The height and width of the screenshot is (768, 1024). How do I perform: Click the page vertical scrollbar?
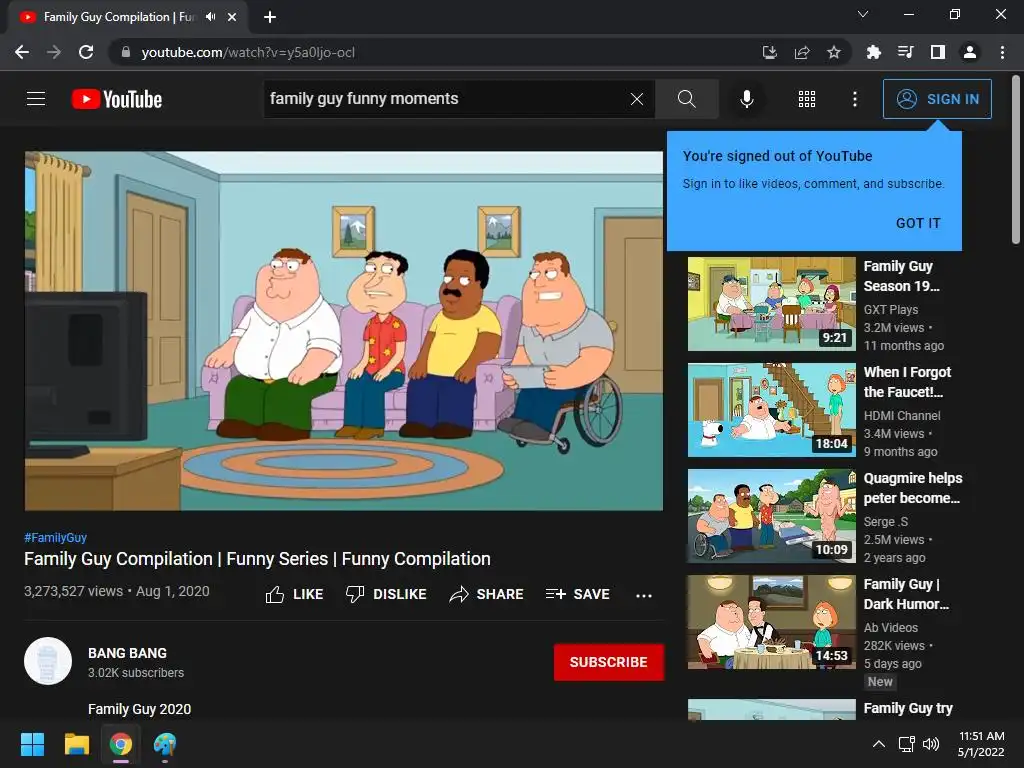point(1016,160)
